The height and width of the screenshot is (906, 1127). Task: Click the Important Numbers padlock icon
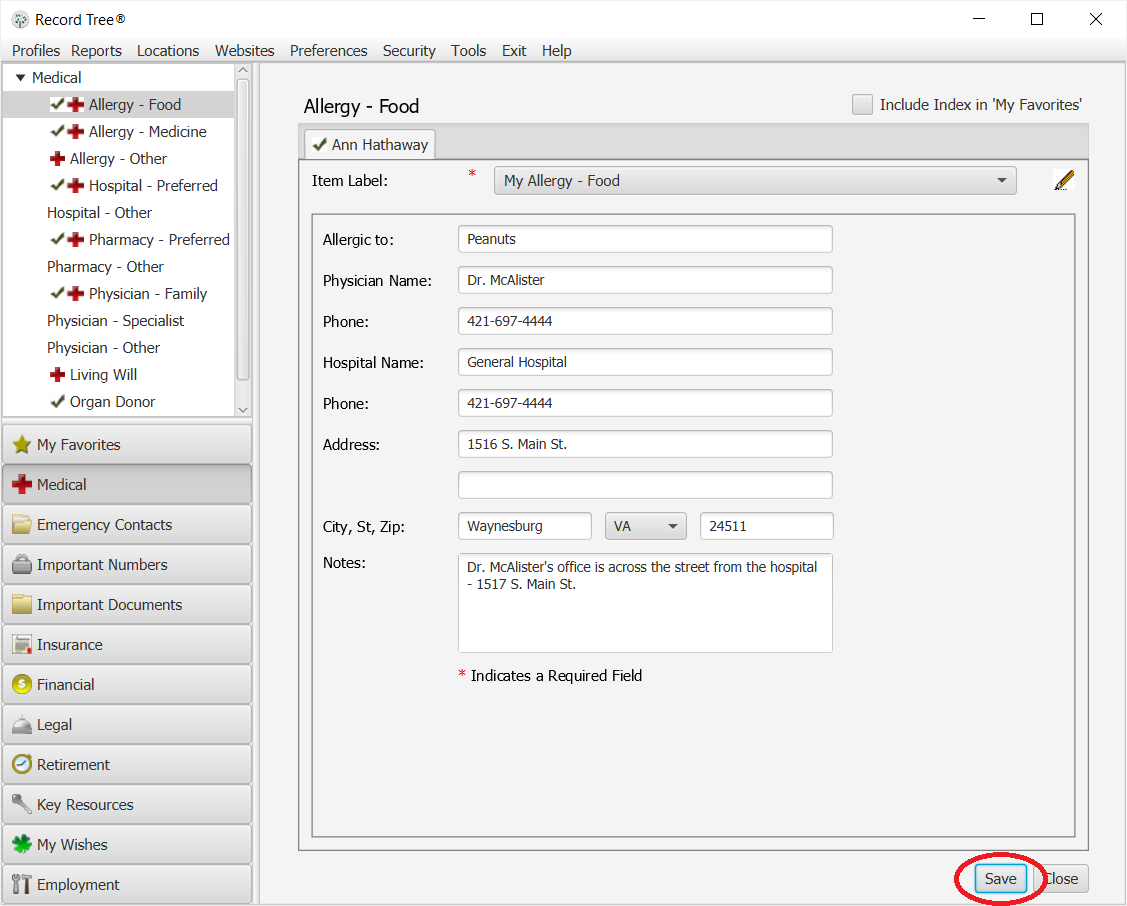(22, 564)
